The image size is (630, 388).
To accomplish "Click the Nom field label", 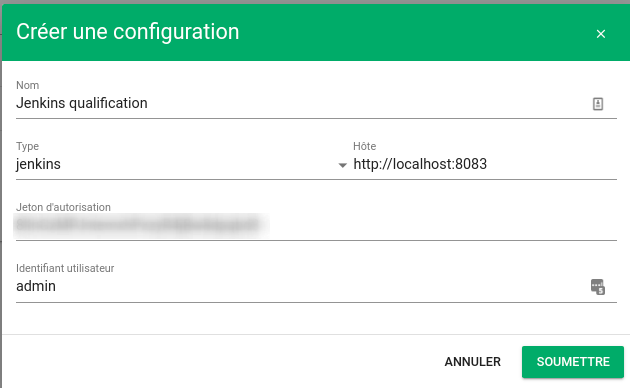I will (x=27, y=85).
